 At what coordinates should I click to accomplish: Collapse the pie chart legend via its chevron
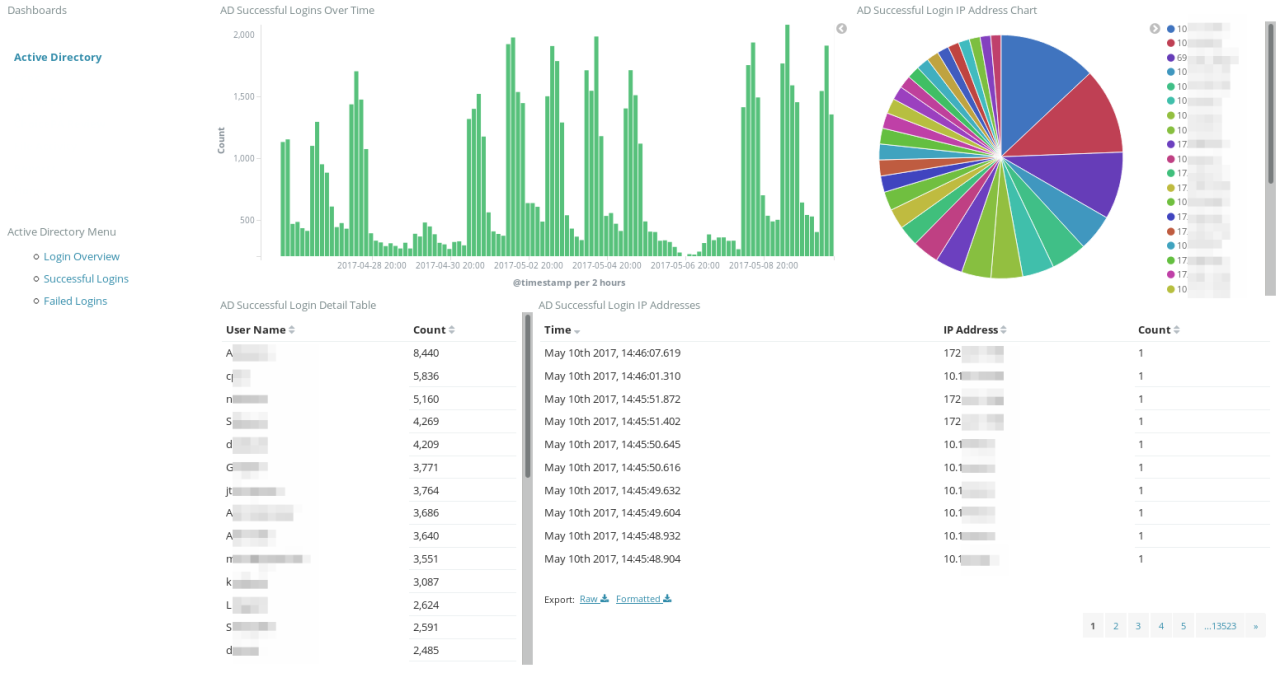coord(1154,28)
